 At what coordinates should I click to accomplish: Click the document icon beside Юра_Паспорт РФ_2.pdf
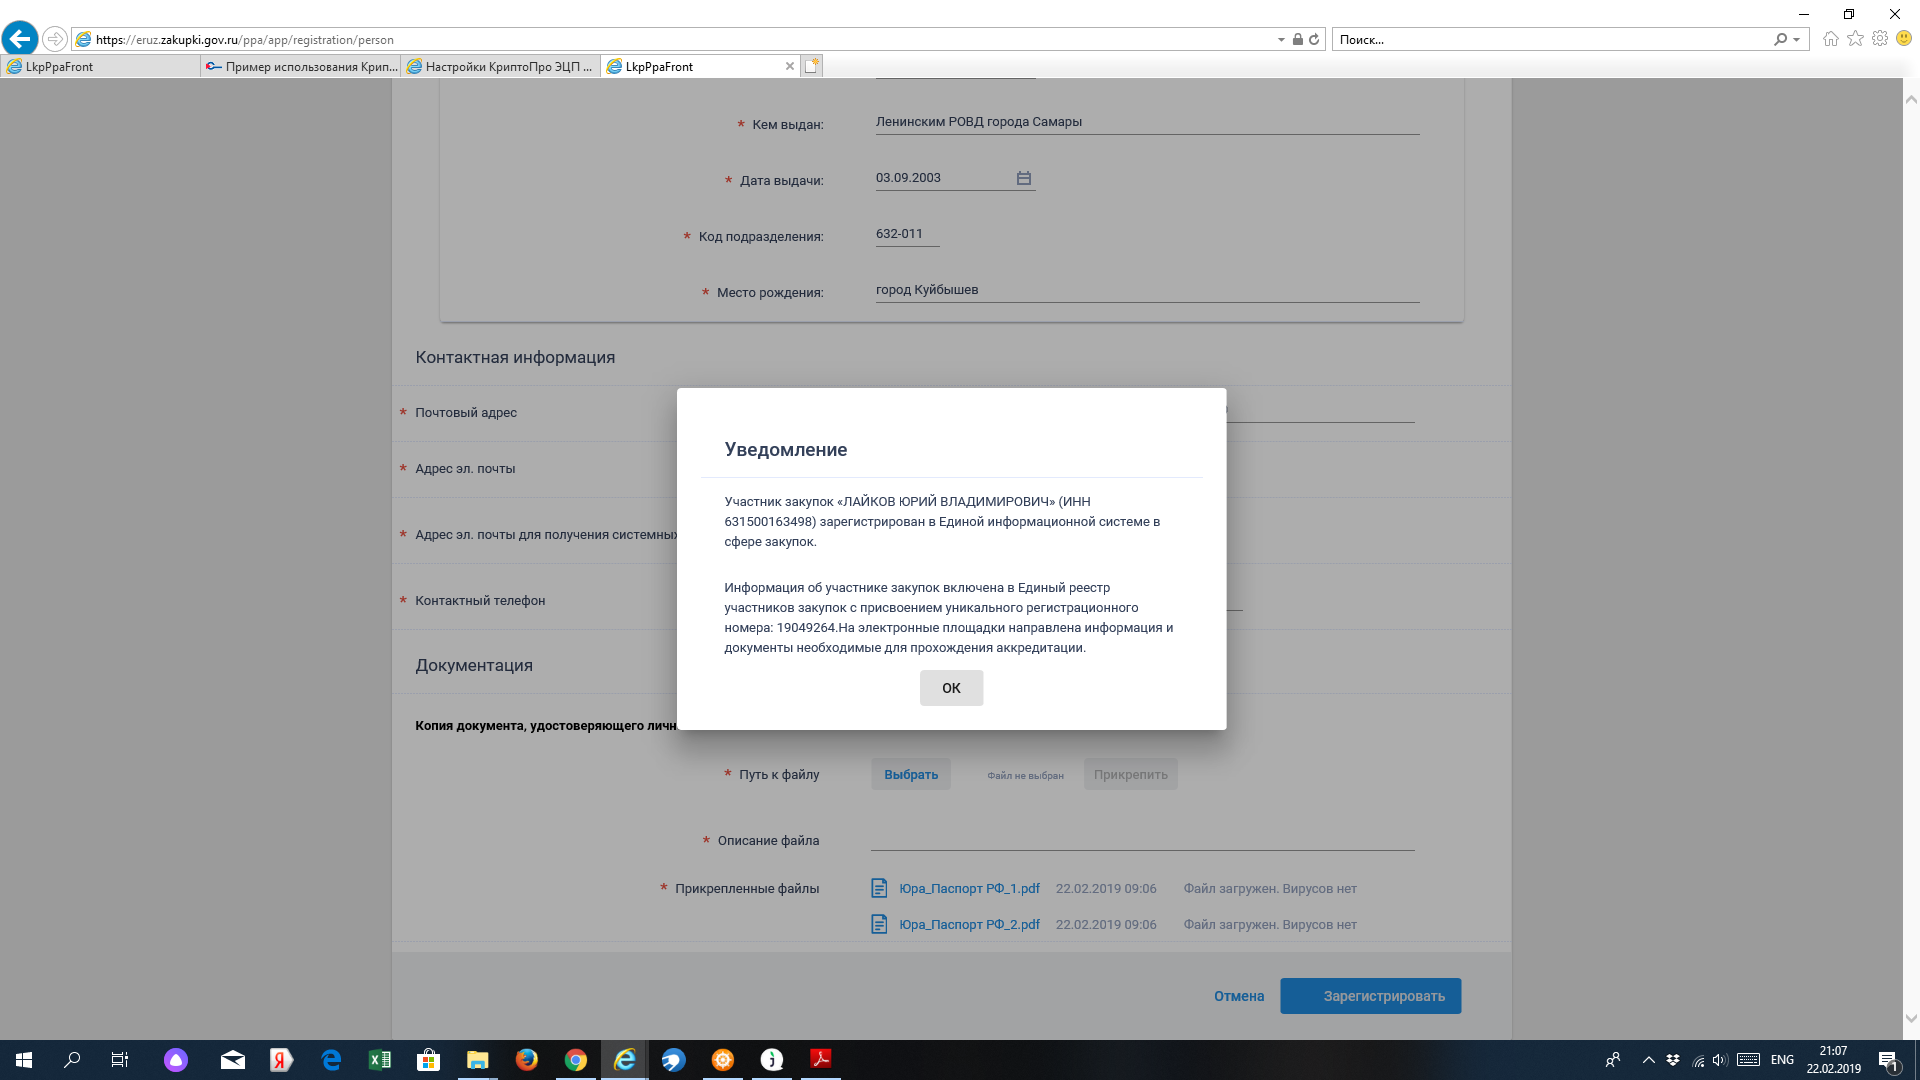(879, 924)
